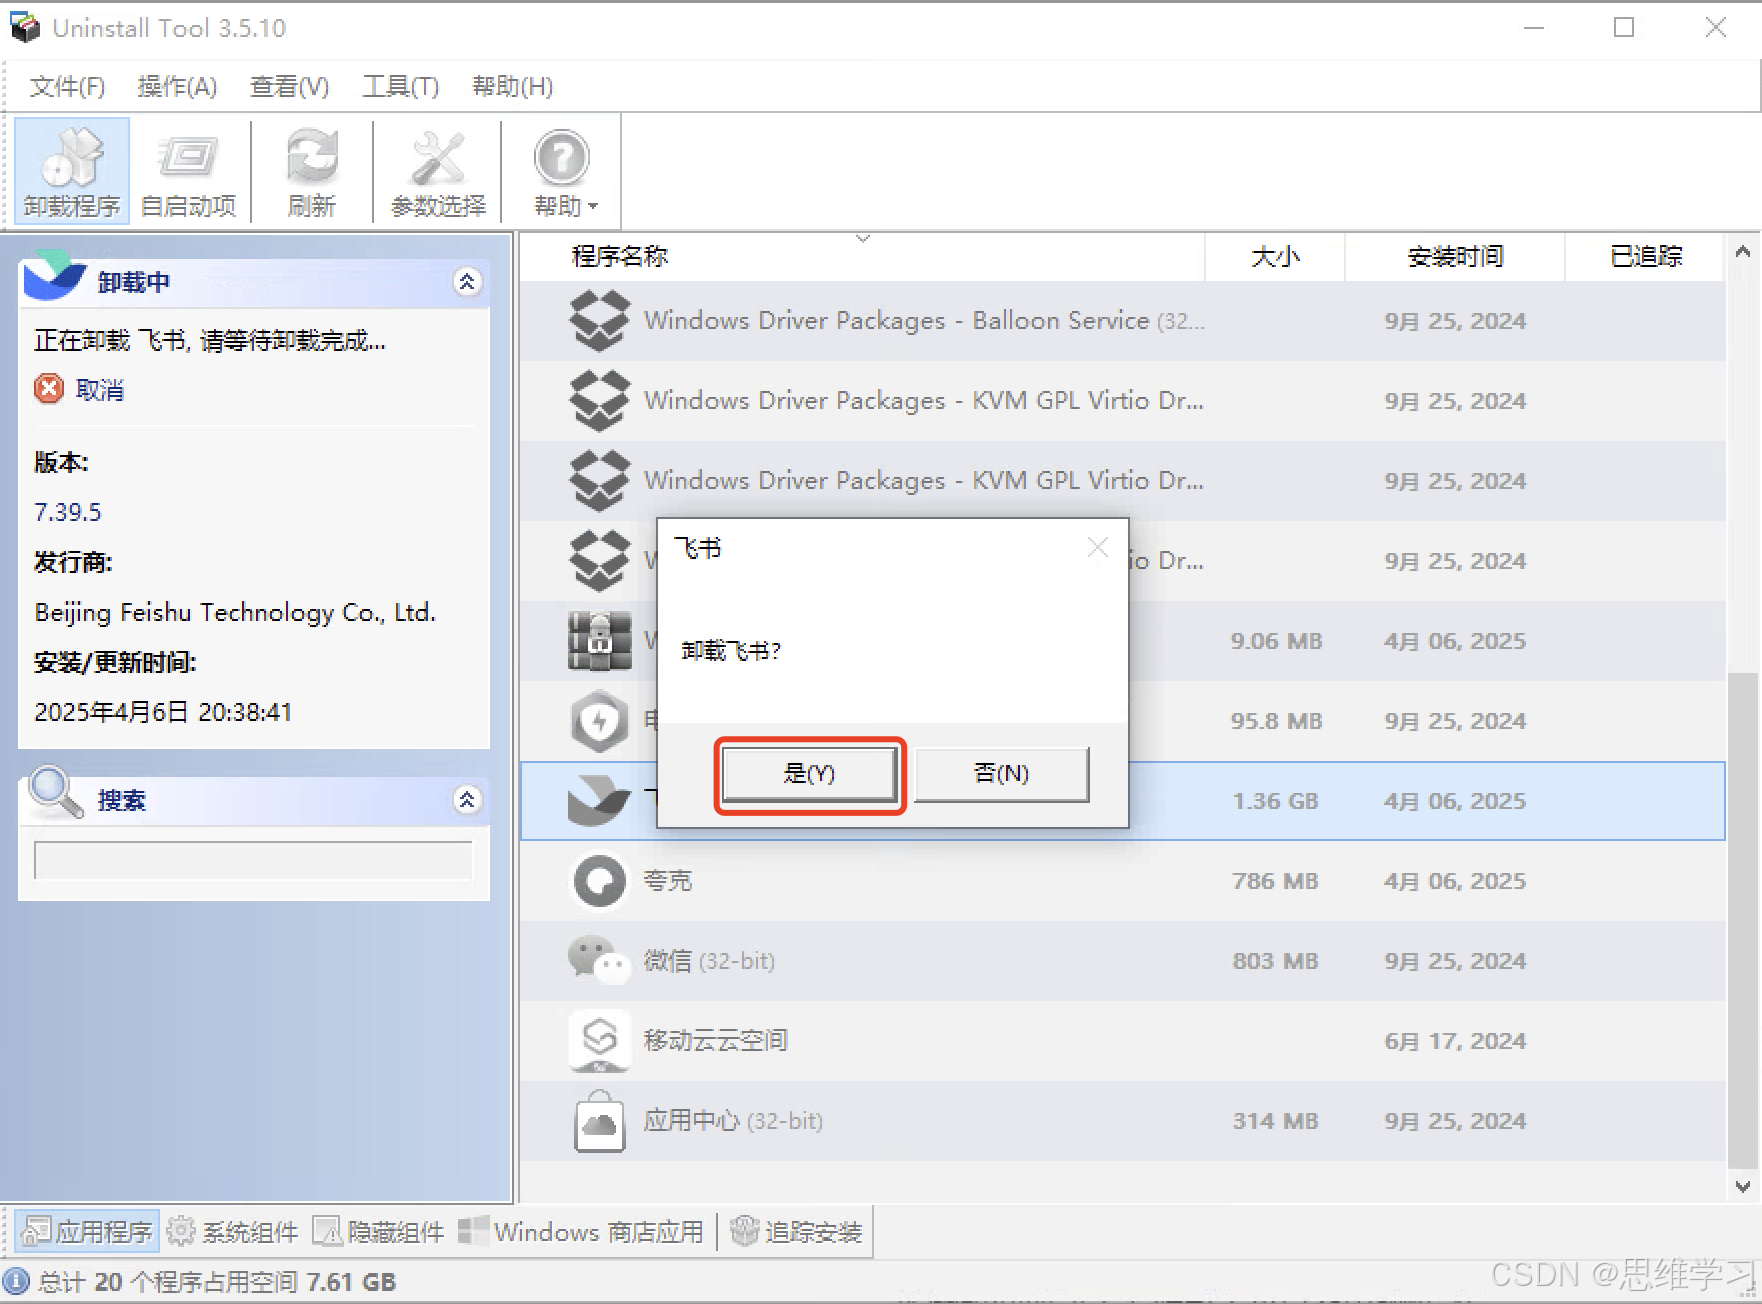
Task: Open the 文件(F) menu
Action: (x=67, y=87)
